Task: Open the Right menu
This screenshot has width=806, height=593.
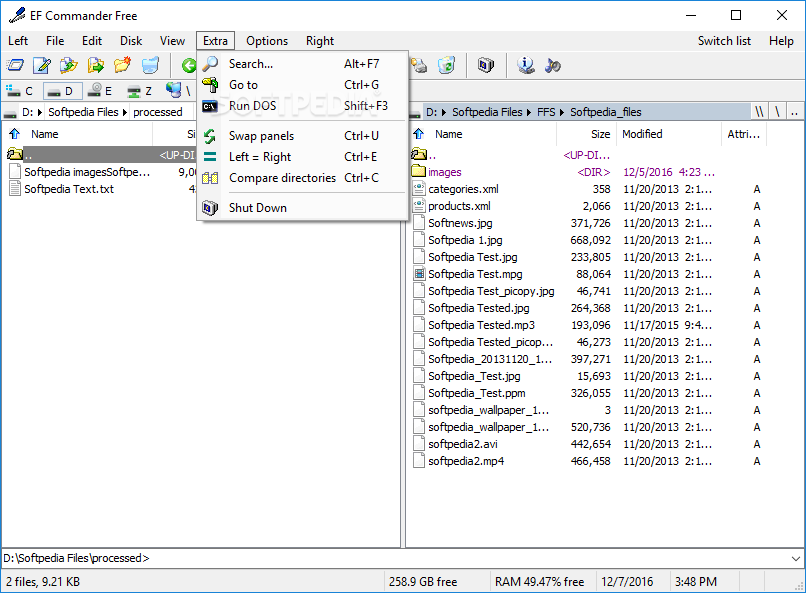Action: coord(320,41)
